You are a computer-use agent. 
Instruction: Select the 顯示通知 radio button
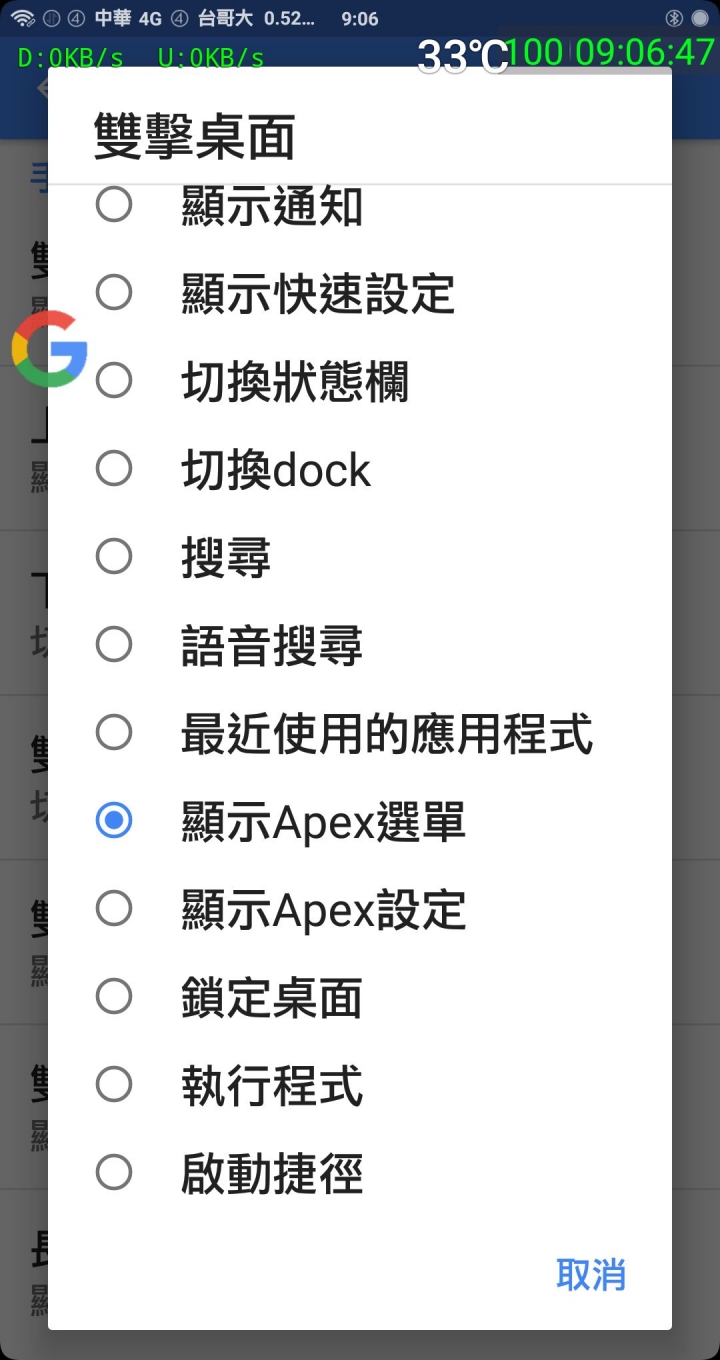point(114,205)
